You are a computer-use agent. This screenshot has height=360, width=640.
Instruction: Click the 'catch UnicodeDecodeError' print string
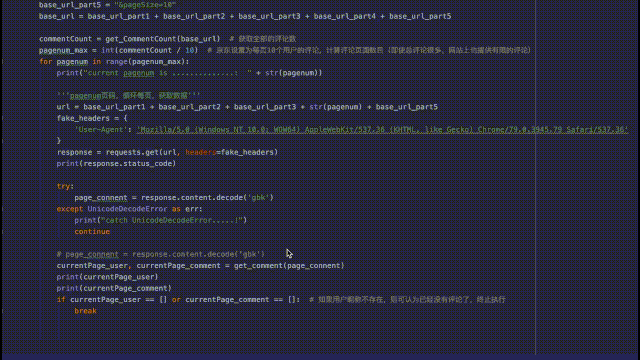pyautogui.click(x=172, y=220)
